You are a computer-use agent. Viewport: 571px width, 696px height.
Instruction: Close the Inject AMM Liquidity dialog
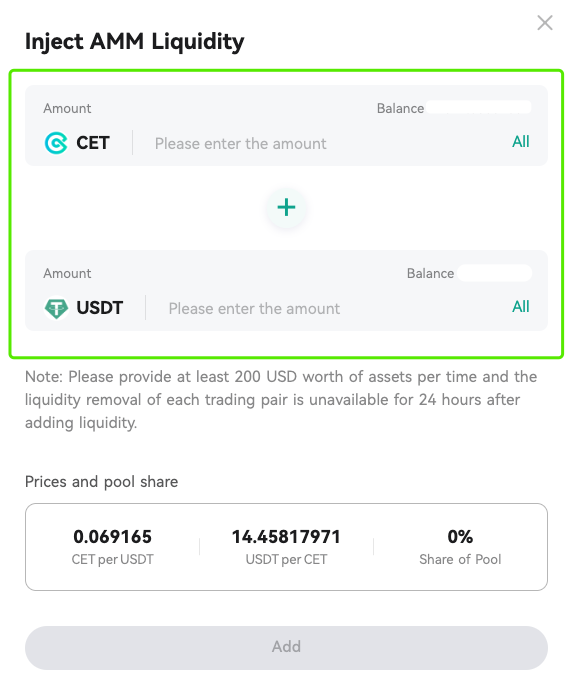[x=544, y=23]
